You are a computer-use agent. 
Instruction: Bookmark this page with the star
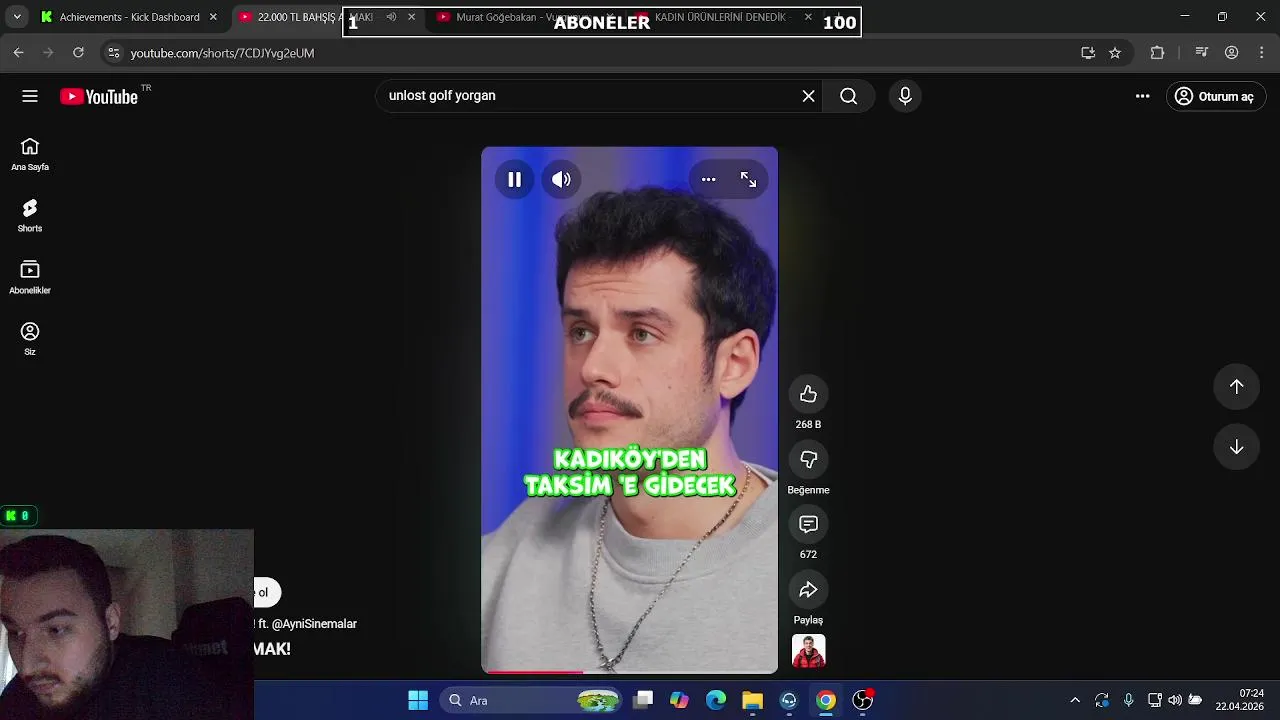(x=1115, y=53)
